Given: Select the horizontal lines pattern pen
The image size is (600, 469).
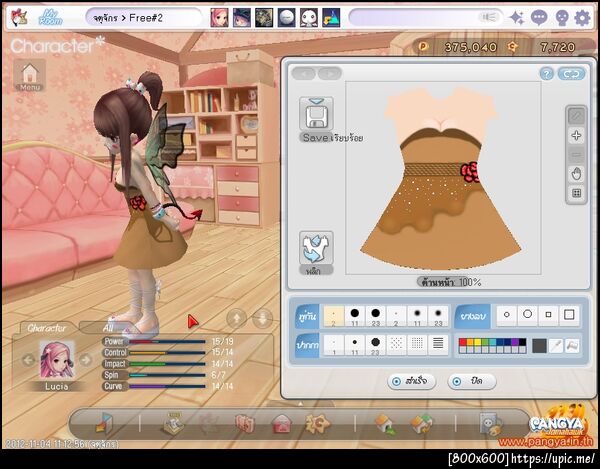Looking at the screenshot, I should (438, 345).
